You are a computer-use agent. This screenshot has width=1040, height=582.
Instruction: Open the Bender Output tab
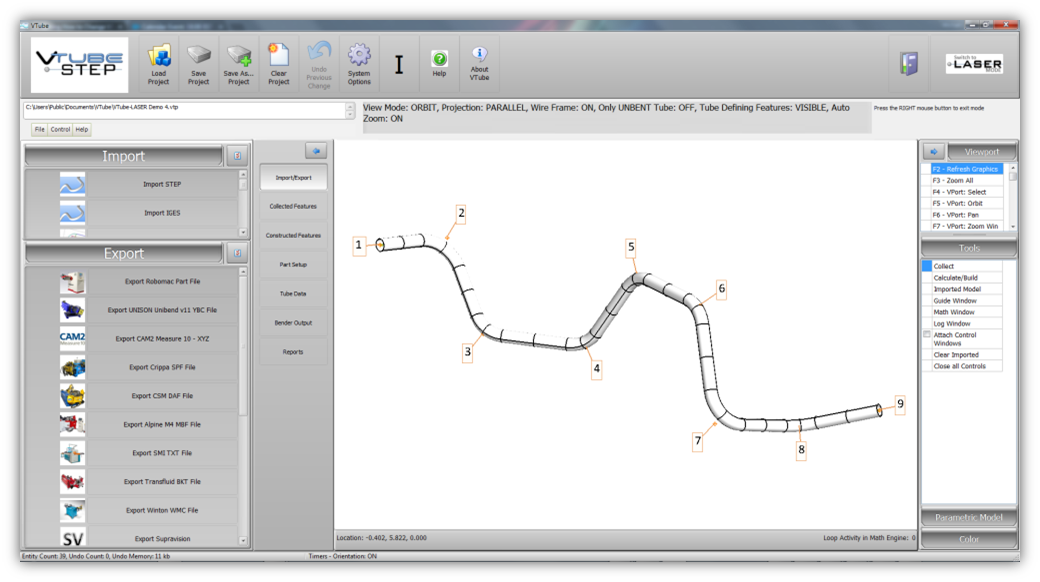pos(293,323)
